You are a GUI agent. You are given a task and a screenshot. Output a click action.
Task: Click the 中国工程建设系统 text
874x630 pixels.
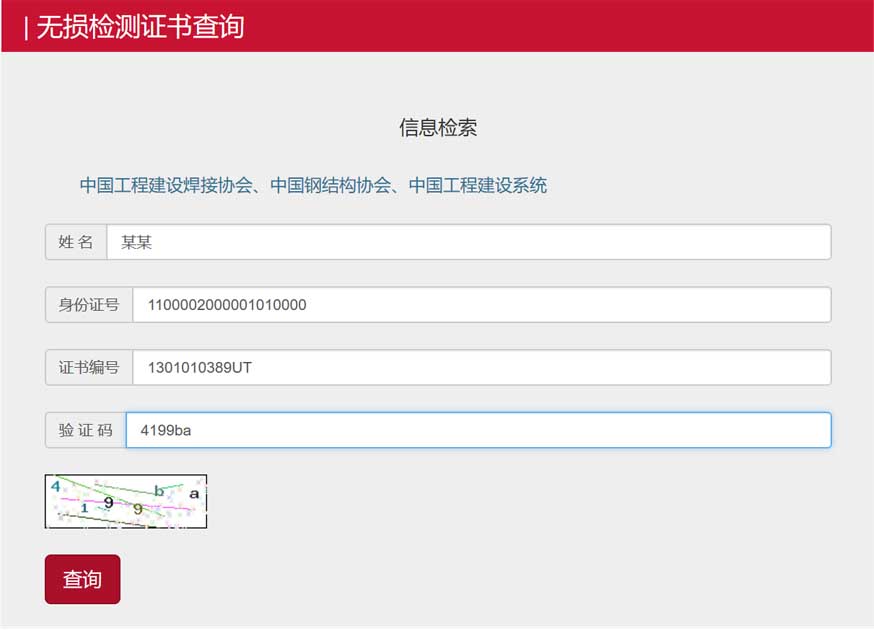tap(478, 185)
